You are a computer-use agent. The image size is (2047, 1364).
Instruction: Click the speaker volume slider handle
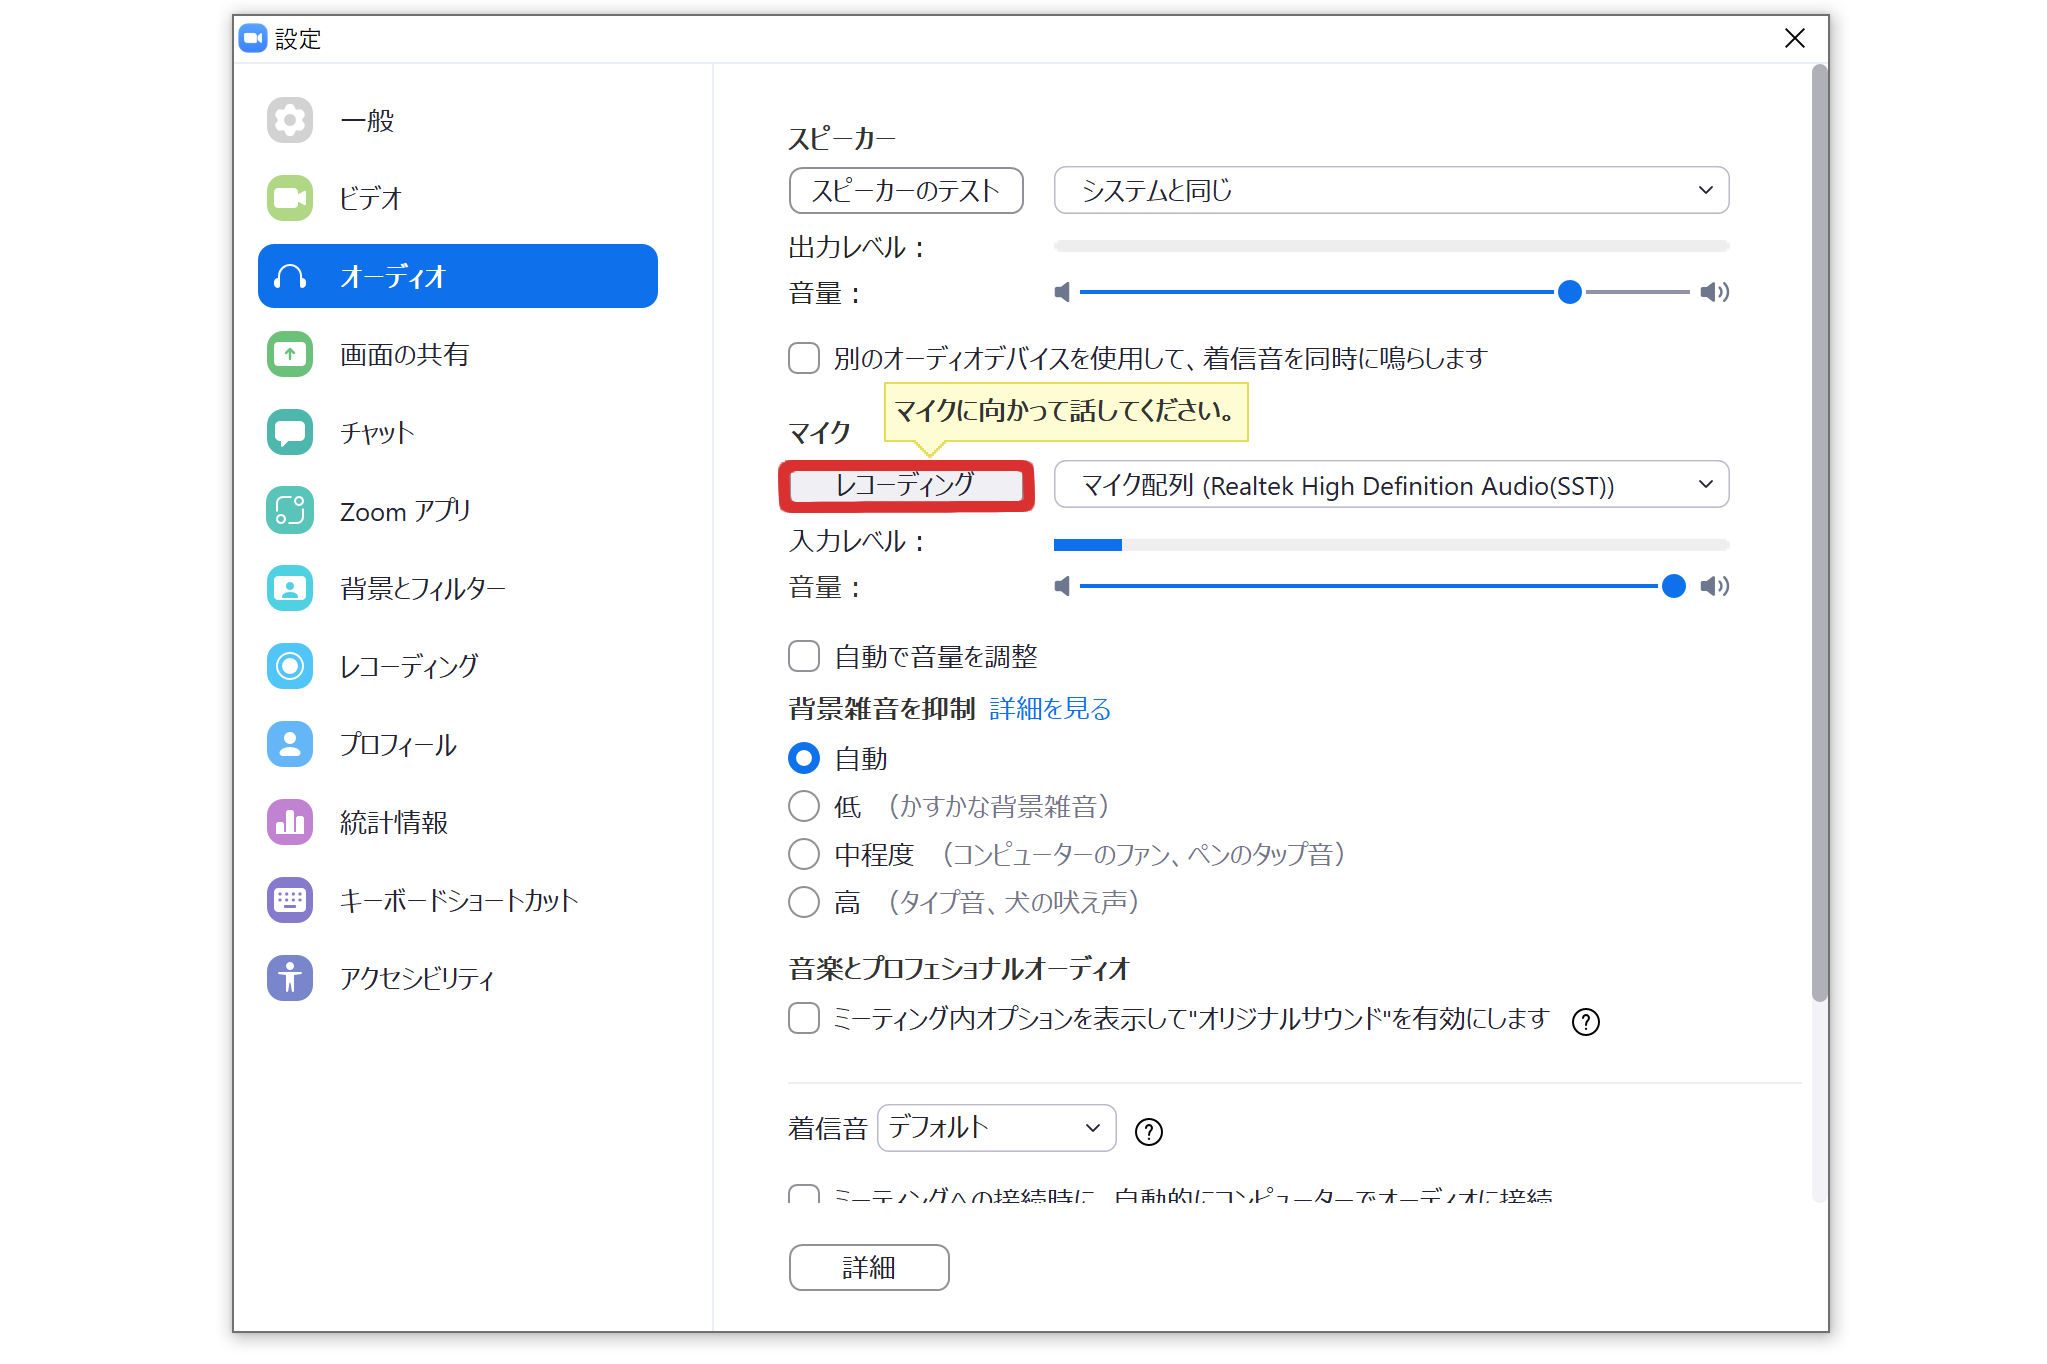pos(1570,292)
